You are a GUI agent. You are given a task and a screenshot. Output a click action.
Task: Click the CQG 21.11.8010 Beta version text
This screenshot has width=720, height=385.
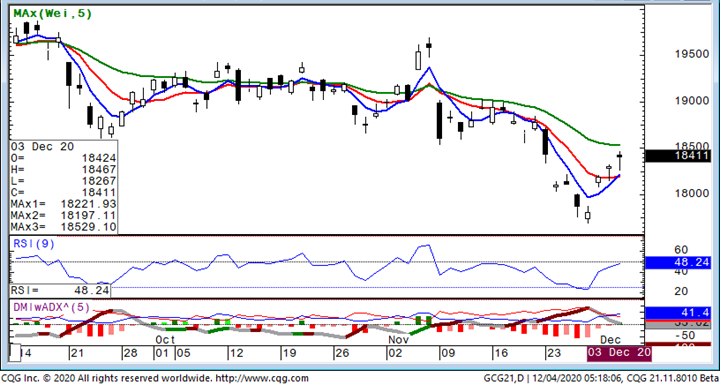point(672,378)
